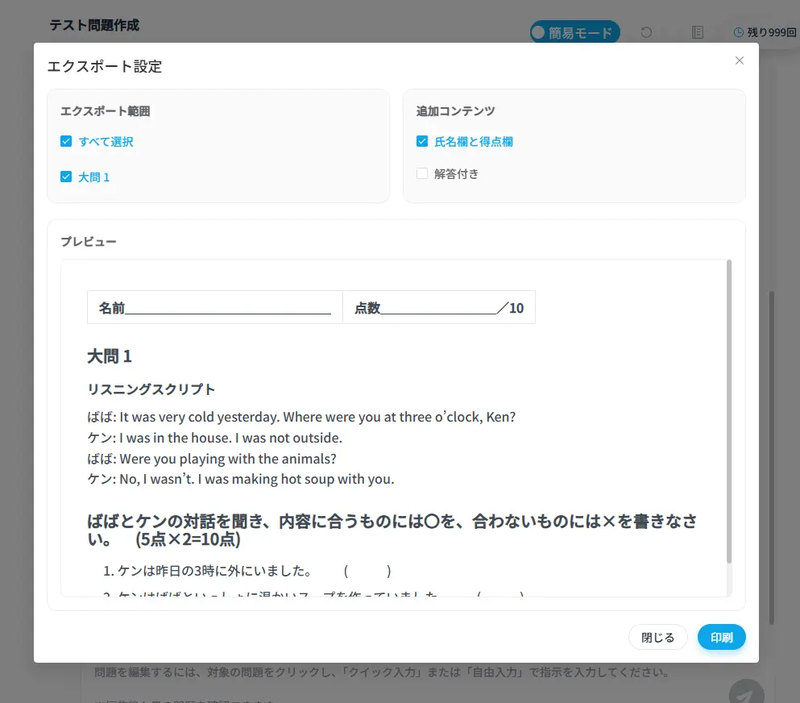Disable the 氏名欄と得点欄 option
The width and height of the screenshot is (800, 703).
coord(421,141)
